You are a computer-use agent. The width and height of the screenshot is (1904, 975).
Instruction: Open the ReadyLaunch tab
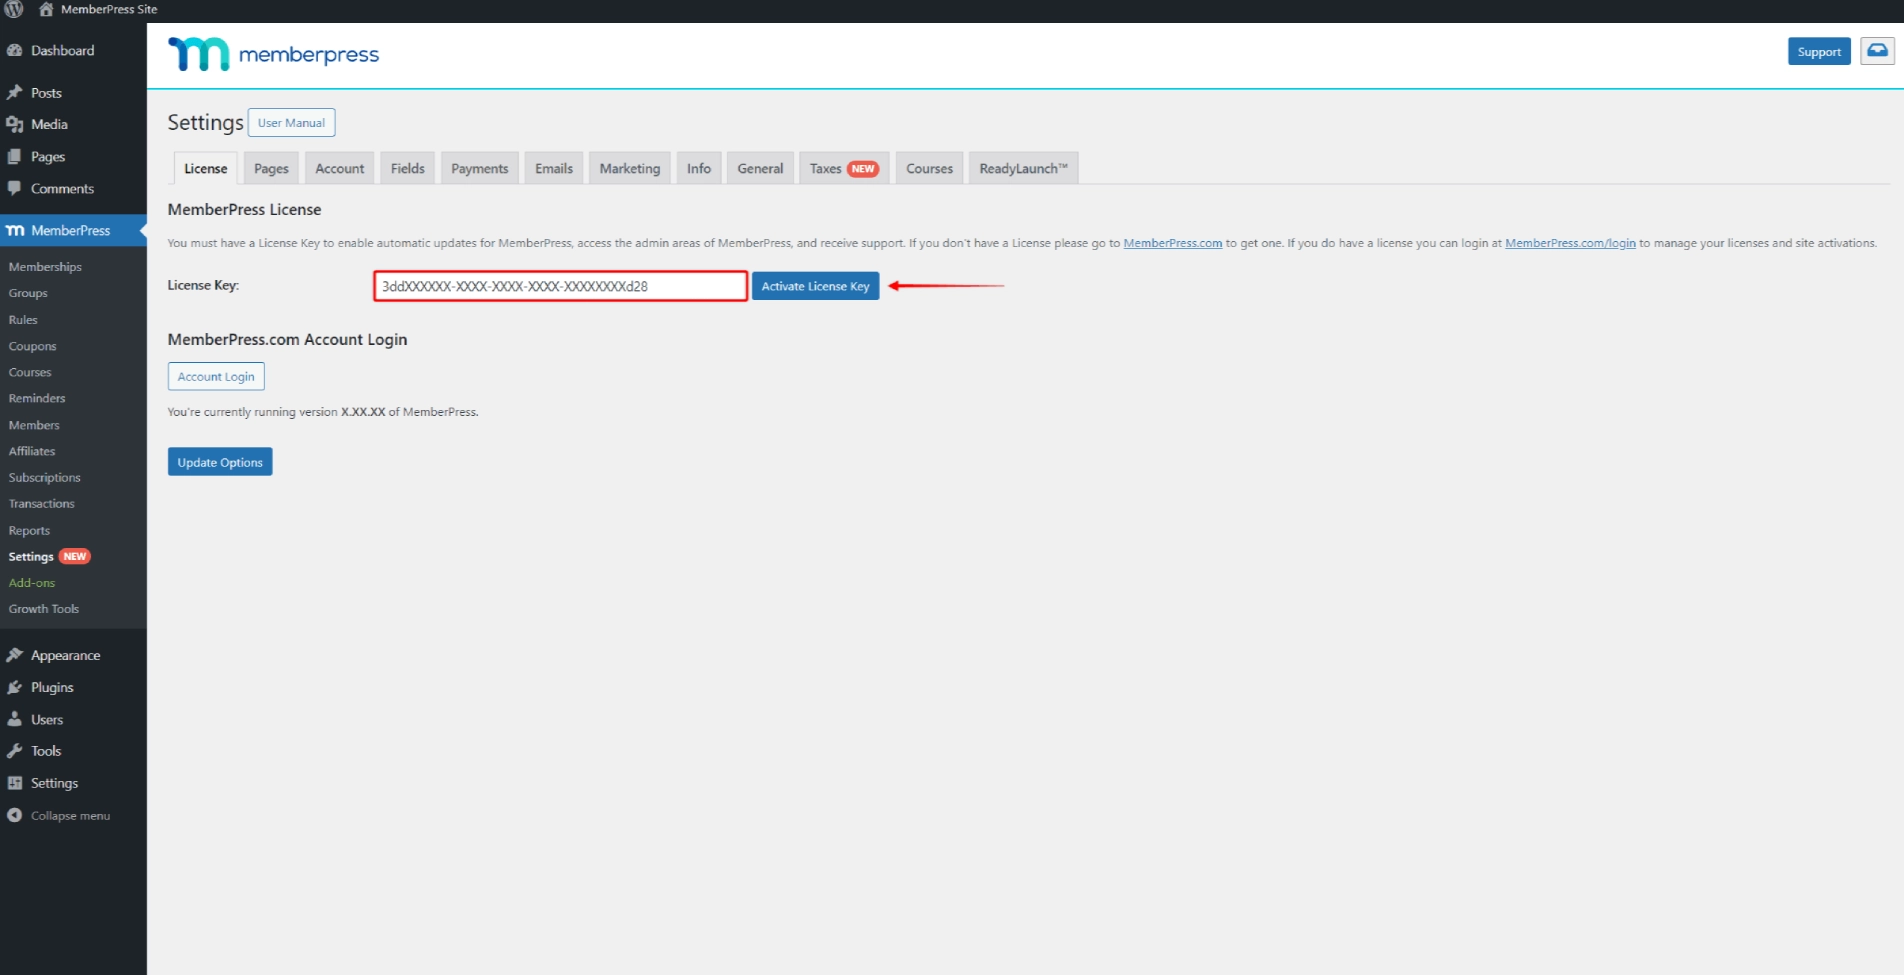click(1024, 168)
